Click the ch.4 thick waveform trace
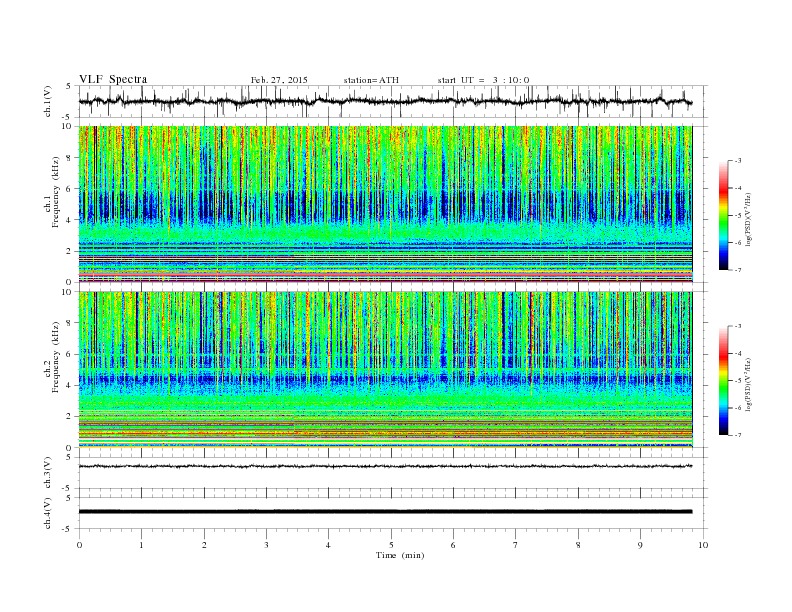Viewport: 792px width, 612px height. 385,512
